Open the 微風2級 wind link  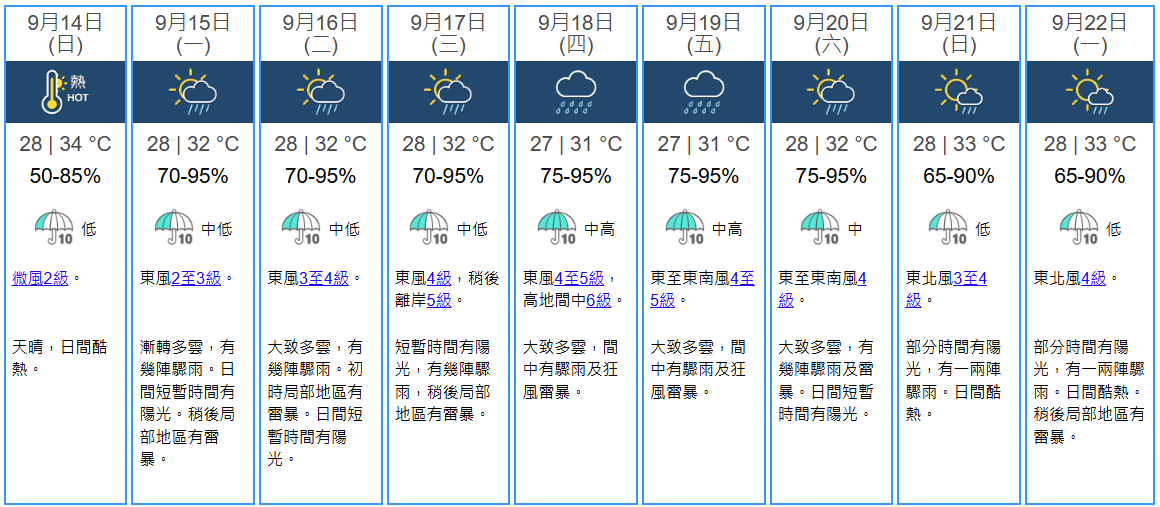41,278
